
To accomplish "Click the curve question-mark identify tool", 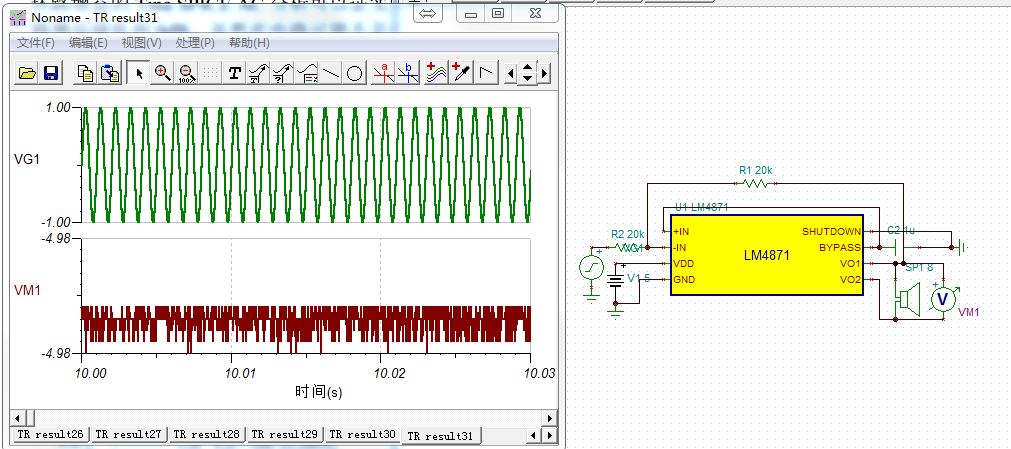I will click(x=283, y=74).
